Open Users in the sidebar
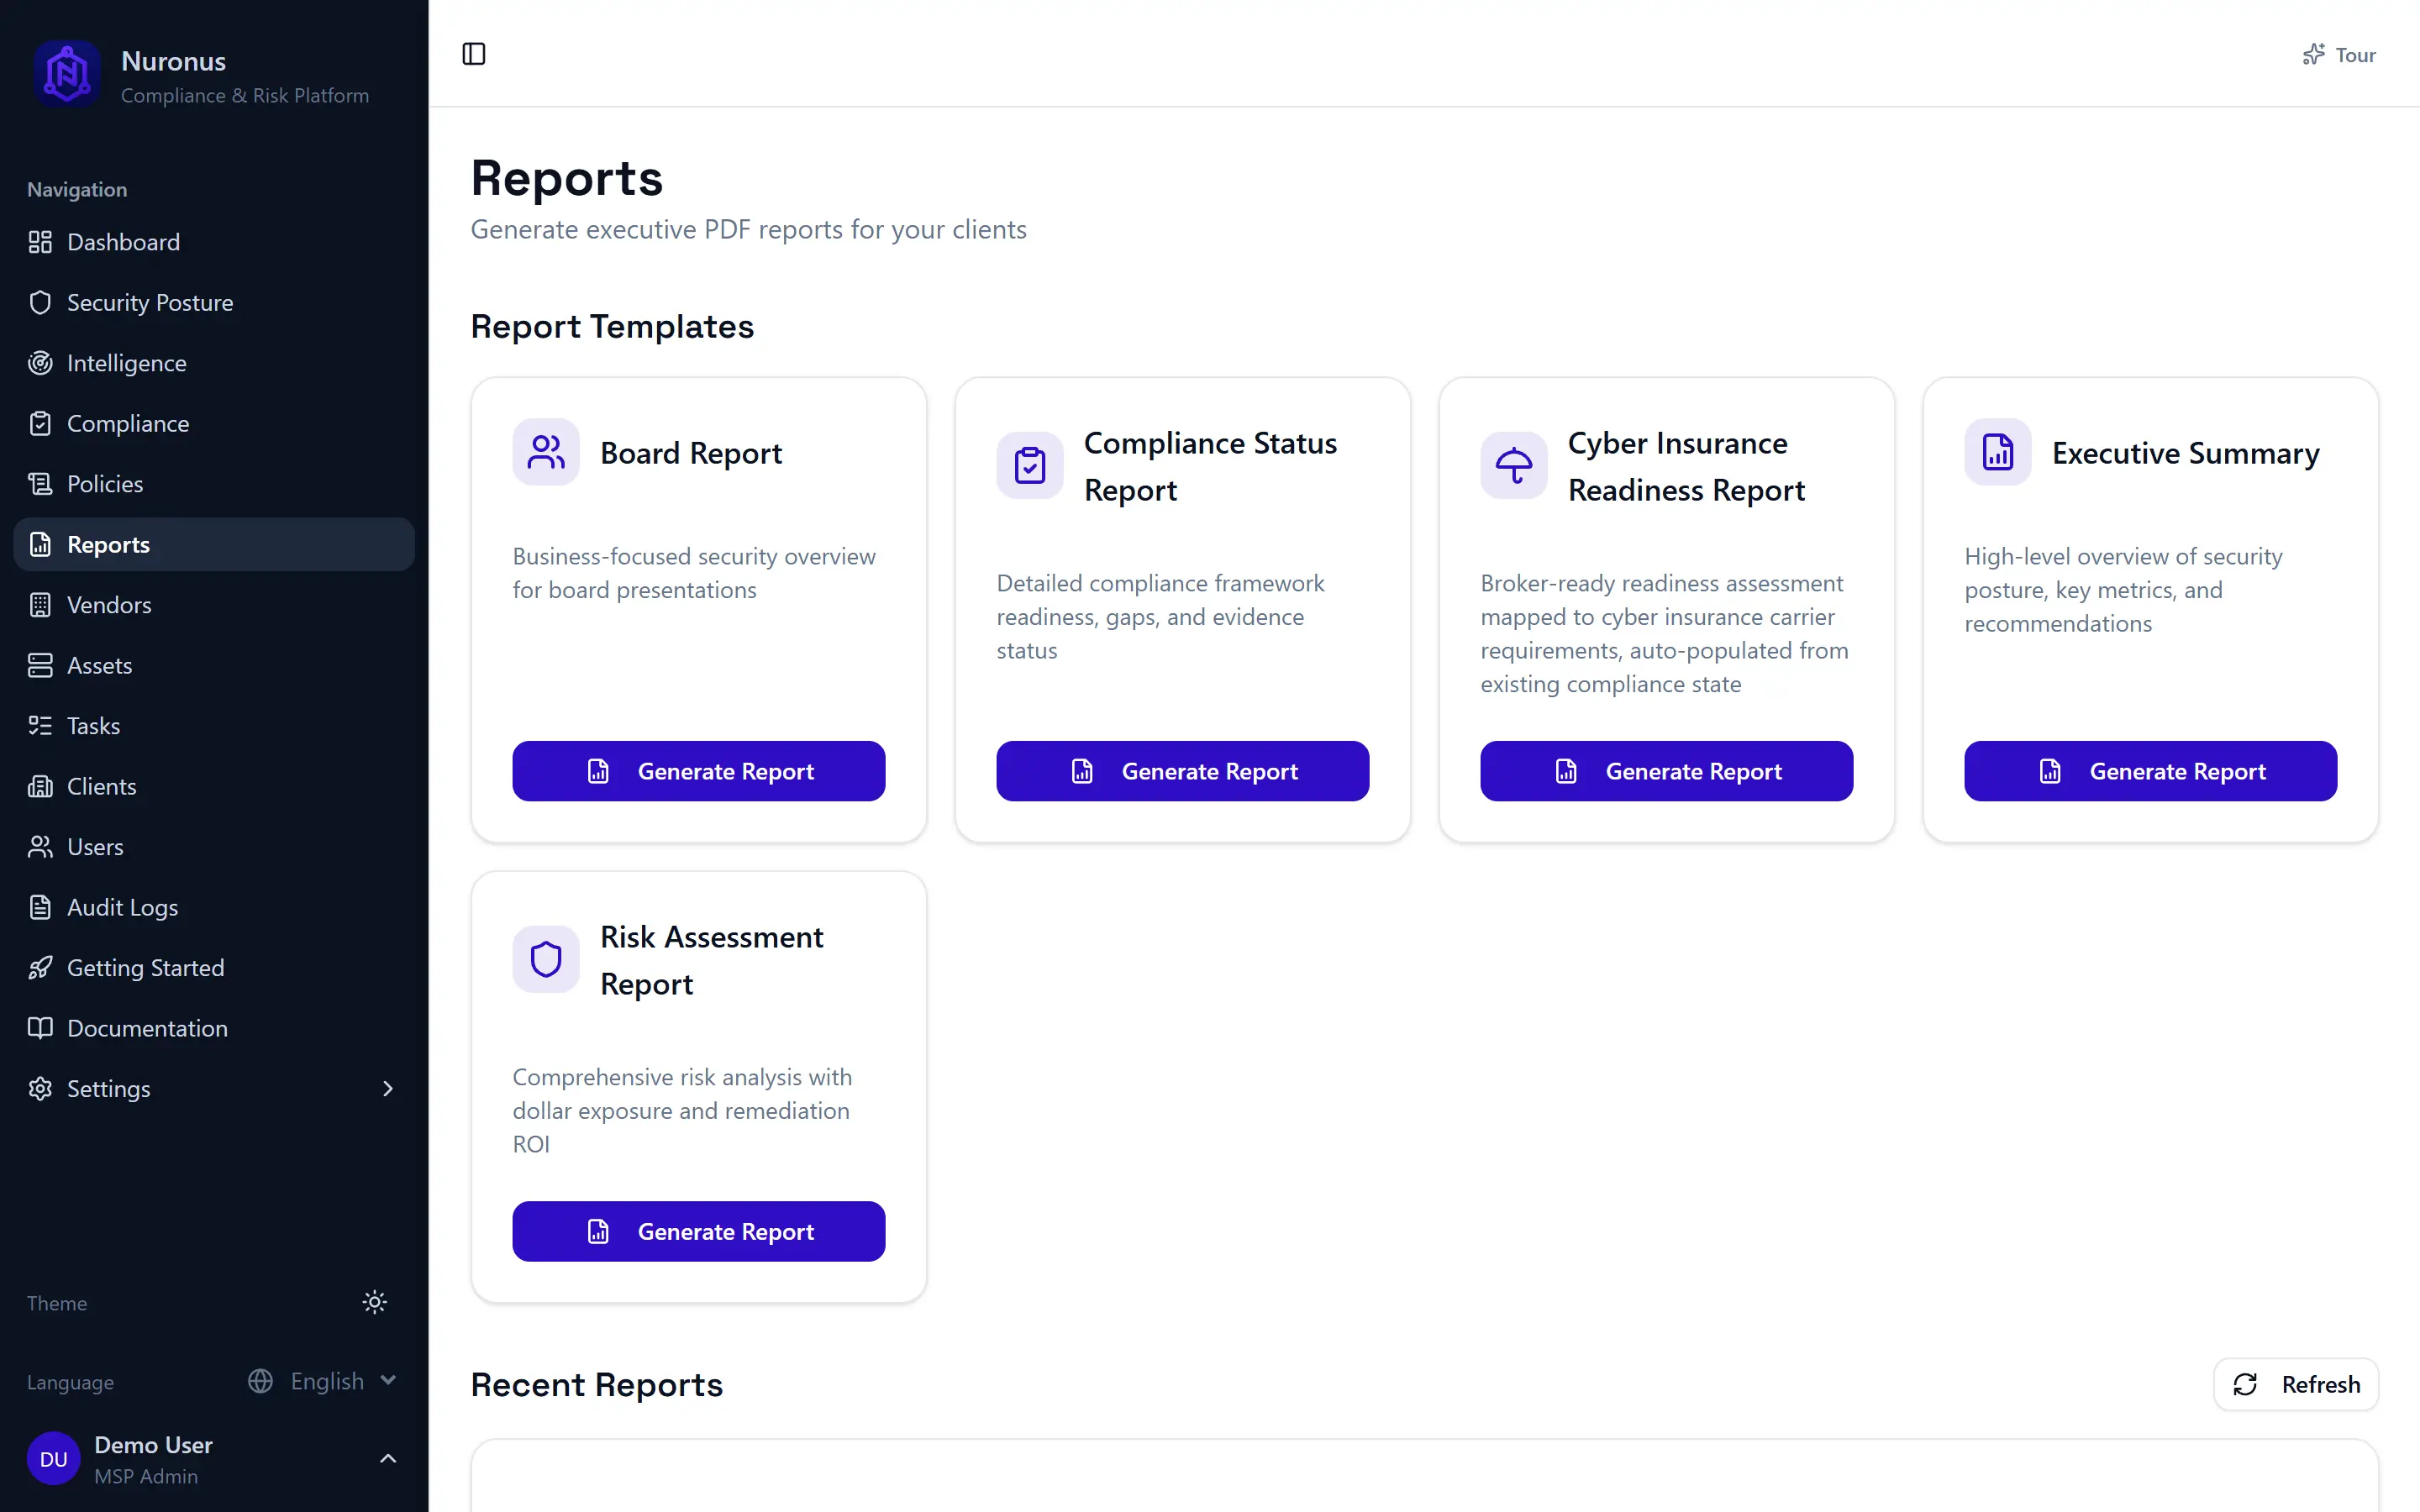This screenshot has height=1512, width=2420. [x=214, y=847]
